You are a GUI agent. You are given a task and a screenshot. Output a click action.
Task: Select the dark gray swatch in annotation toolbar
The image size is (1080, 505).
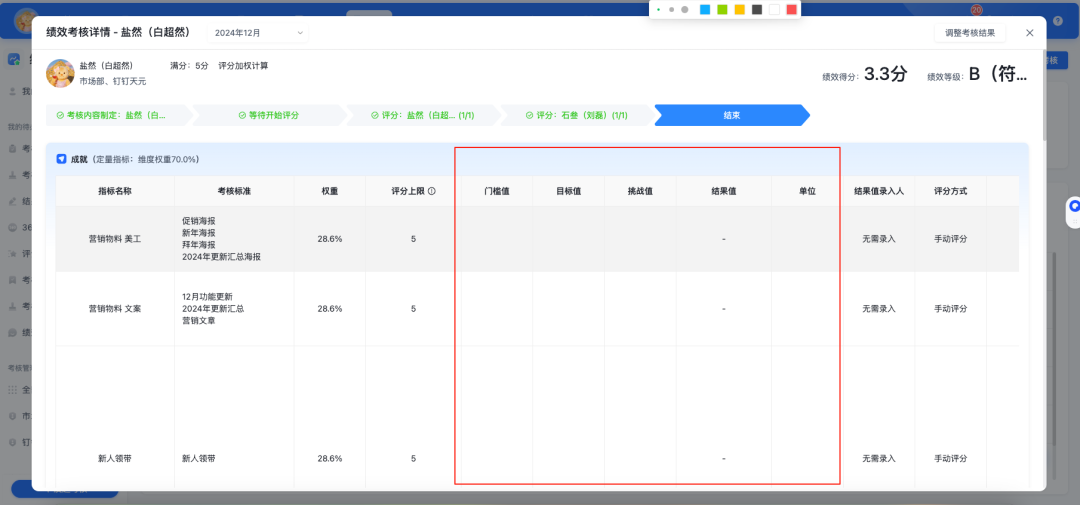coord(757,9)
